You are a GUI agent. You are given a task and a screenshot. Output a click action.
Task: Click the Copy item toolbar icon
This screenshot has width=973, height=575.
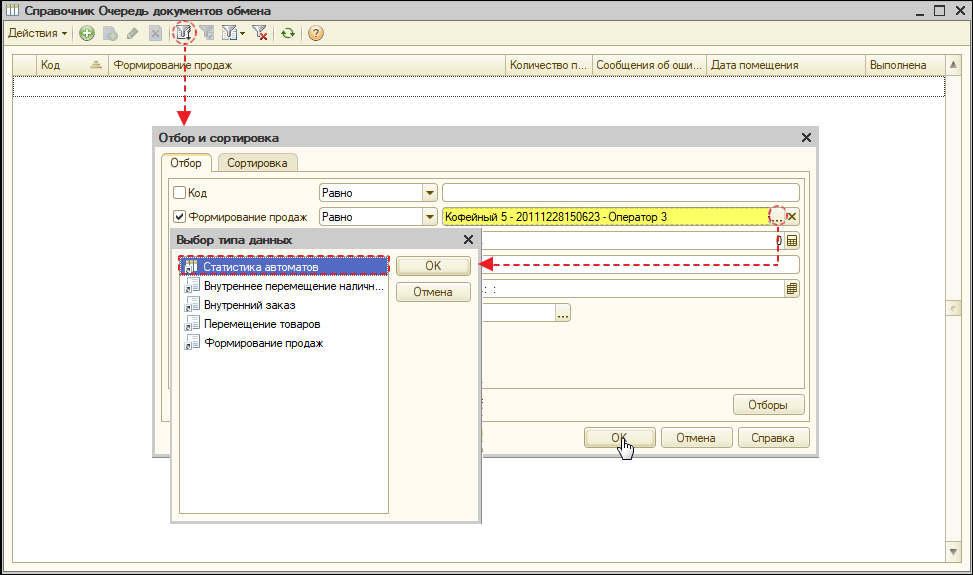click(110, 33)
